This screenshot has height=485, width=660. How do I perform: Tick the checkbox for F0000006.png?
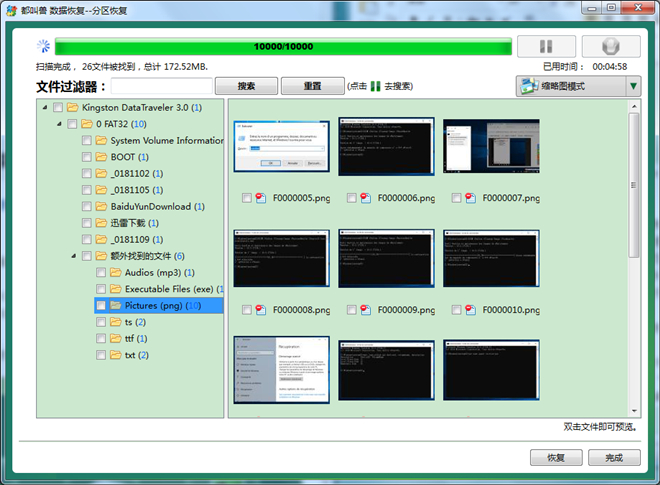tap(353, 198)
